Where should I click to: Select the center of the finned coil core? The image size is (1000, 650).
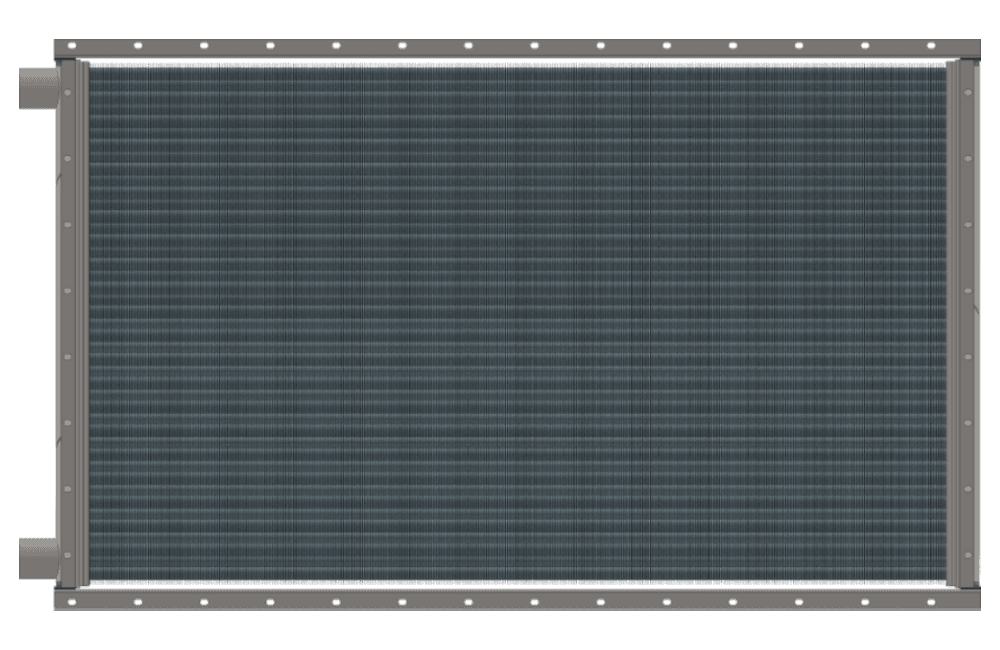[x=517, y=323]
